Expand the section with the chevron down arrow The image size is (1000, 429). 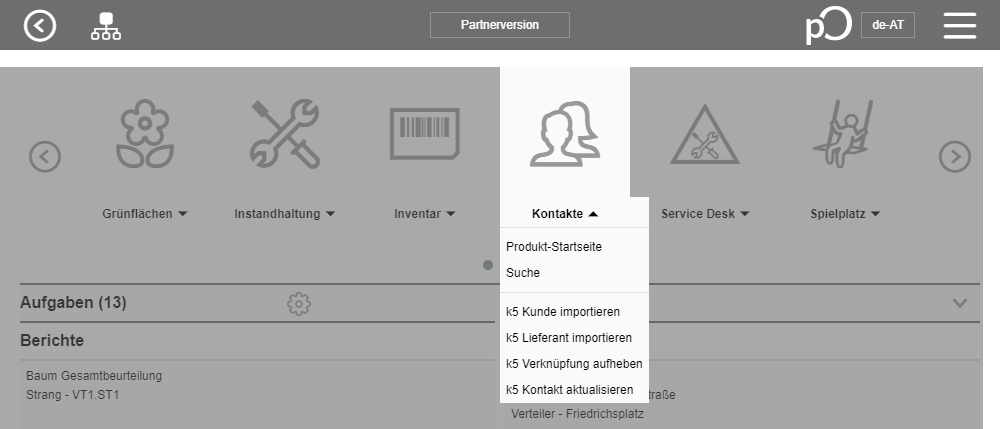(x=960, y=303)
